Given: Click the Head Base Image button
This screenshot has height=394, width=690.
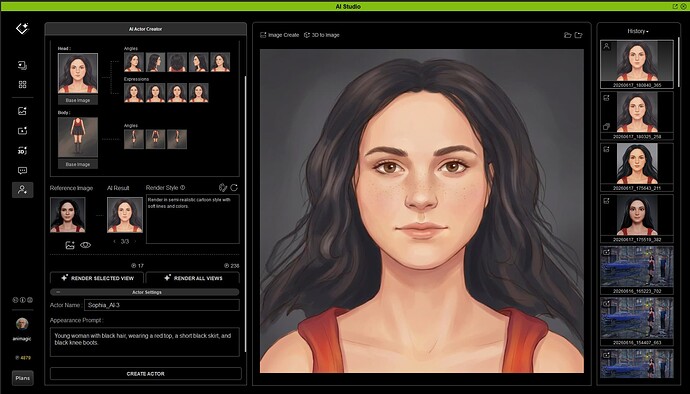Looking at the screenshot, I should (78, 100).
